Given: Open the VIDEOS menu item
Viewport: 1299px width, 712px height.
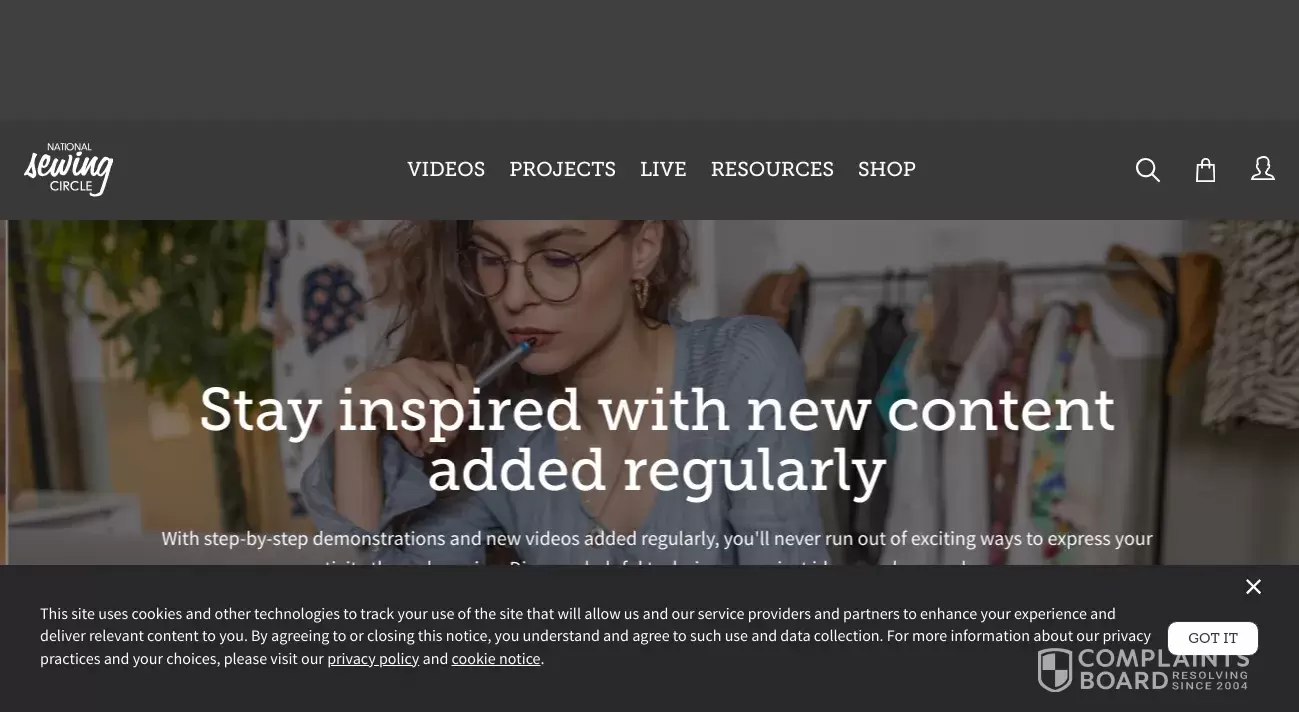Looking at the screenshot, I should [x=446, y=169].
